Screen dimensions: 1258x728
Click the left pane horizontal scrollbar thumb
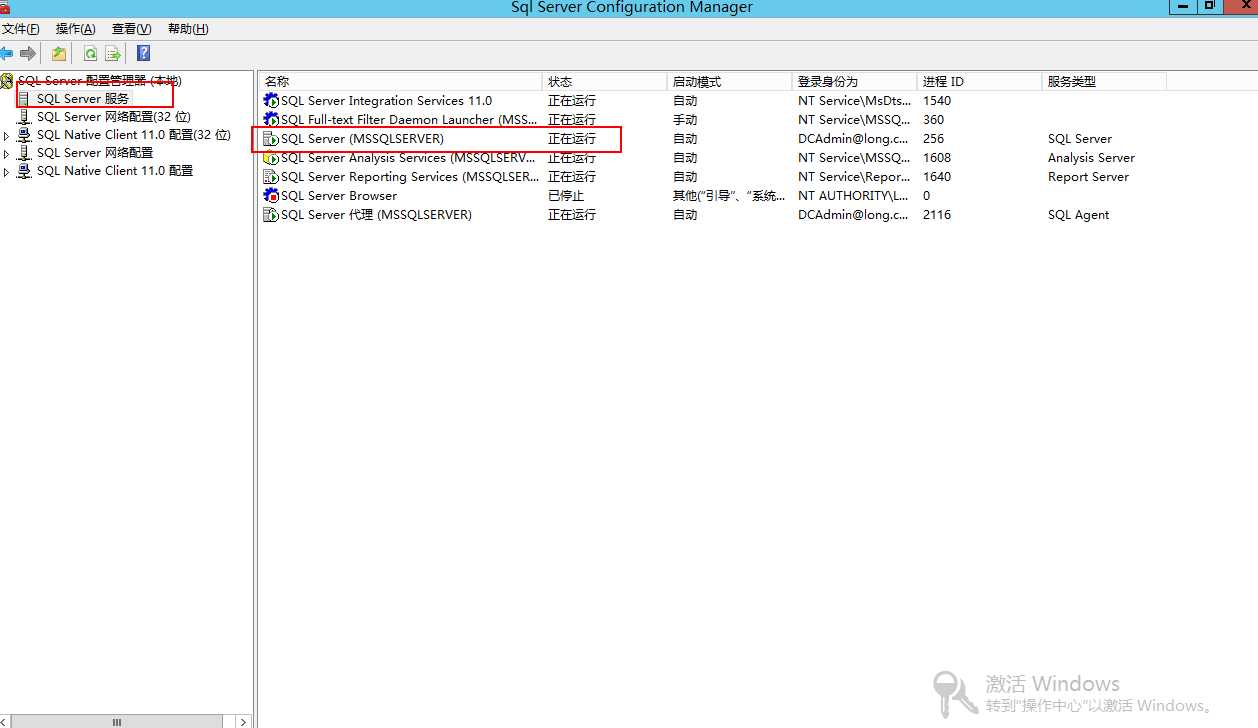click(x=117, y=721)
